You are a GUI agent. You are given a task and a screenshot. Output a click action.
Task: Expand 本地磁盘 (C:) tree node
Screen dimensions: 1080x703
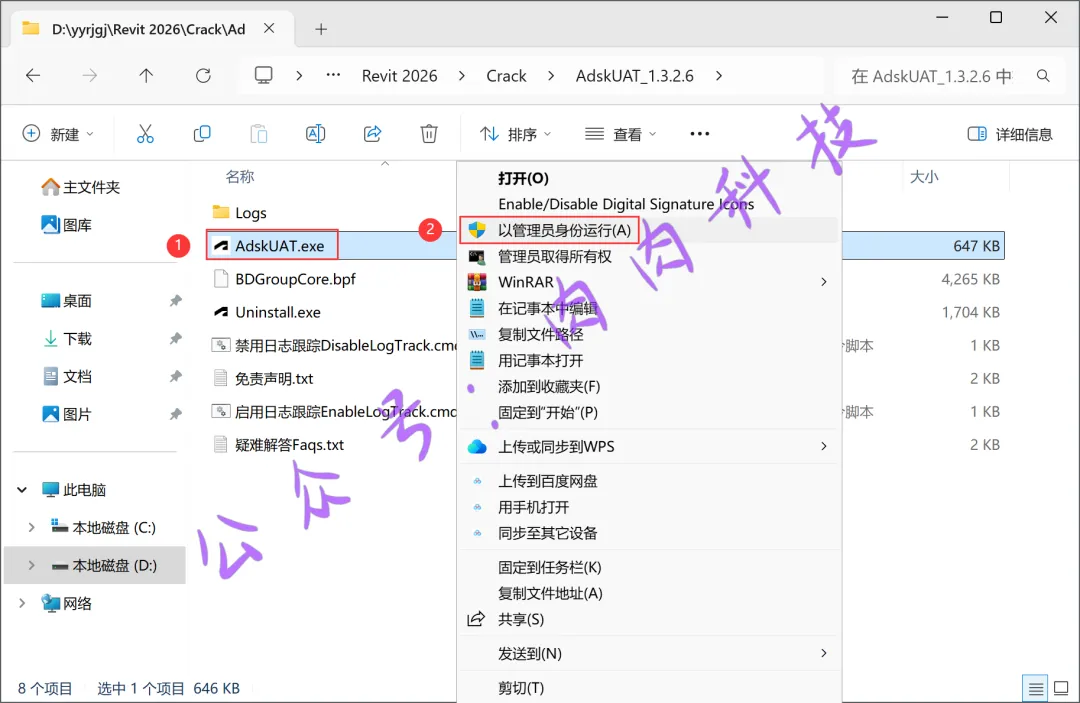[x=31, y=527]
